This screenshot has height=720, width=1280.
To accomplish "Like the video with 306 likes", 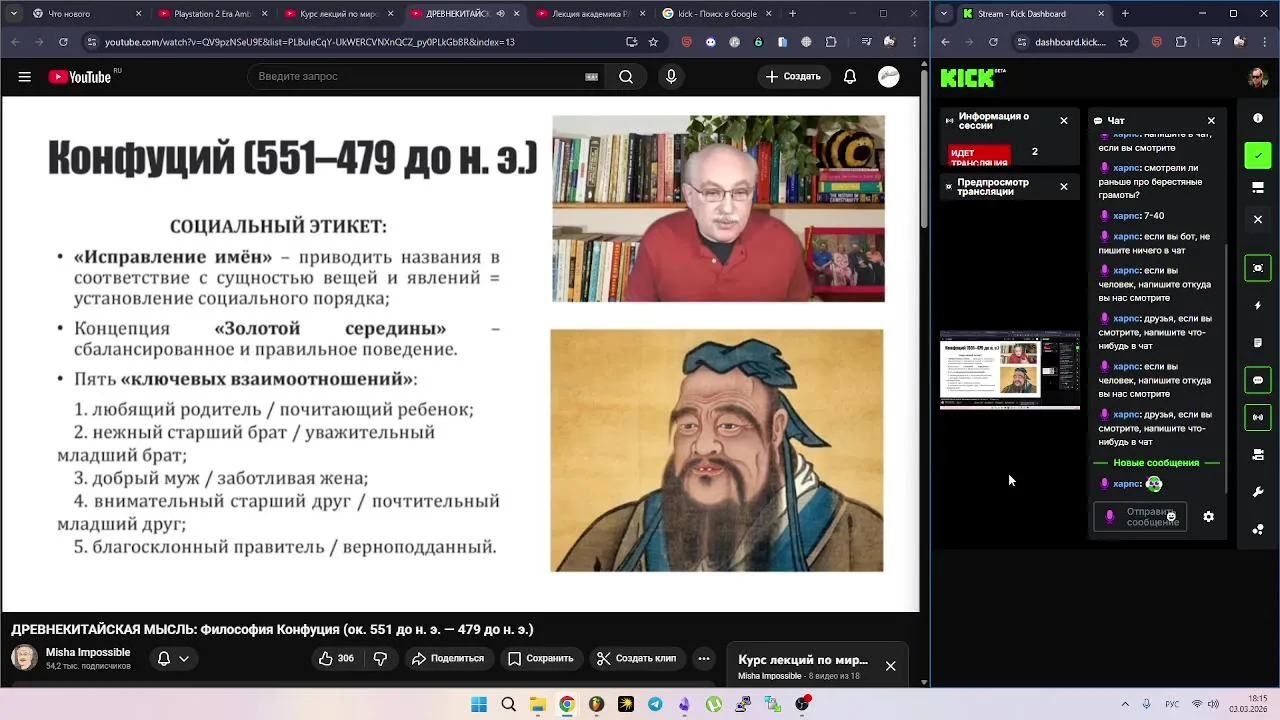I will [x=335, y=659].
